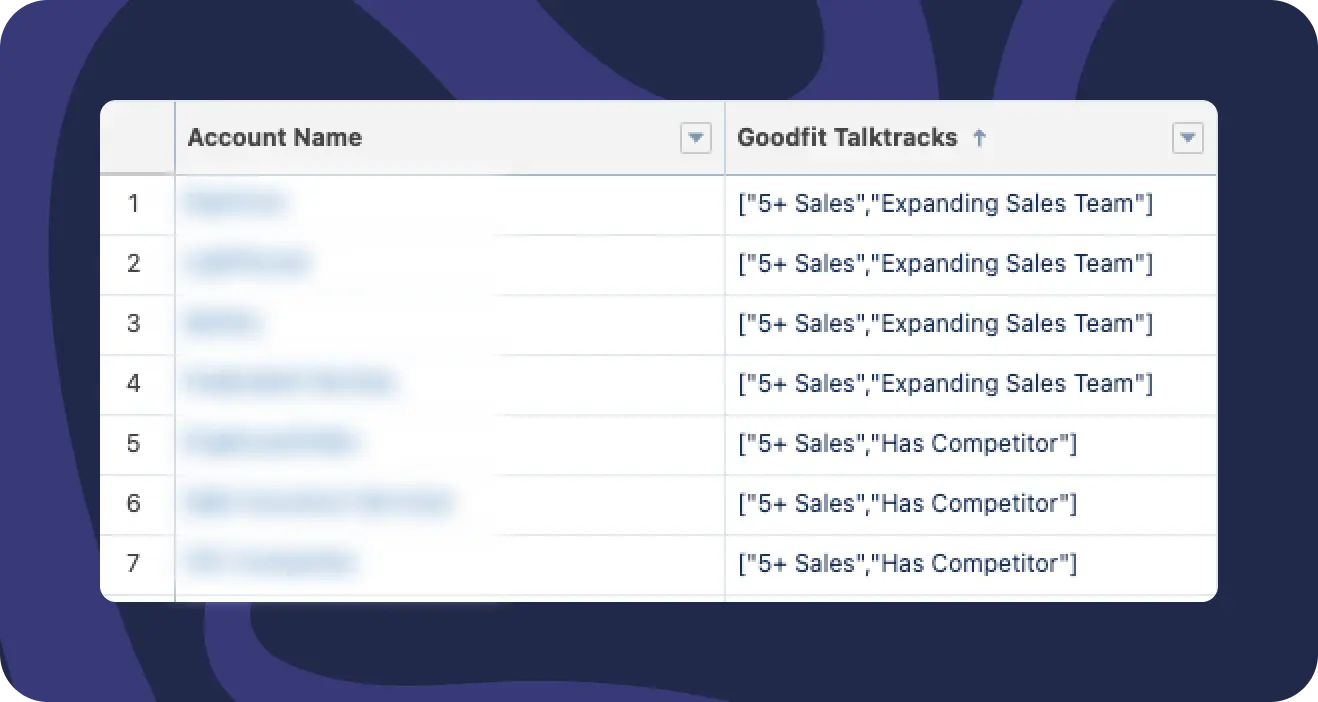Screen dimensions: 1318x702
Task: Open the Account Name column dropdown
Action: click(696, 138)
